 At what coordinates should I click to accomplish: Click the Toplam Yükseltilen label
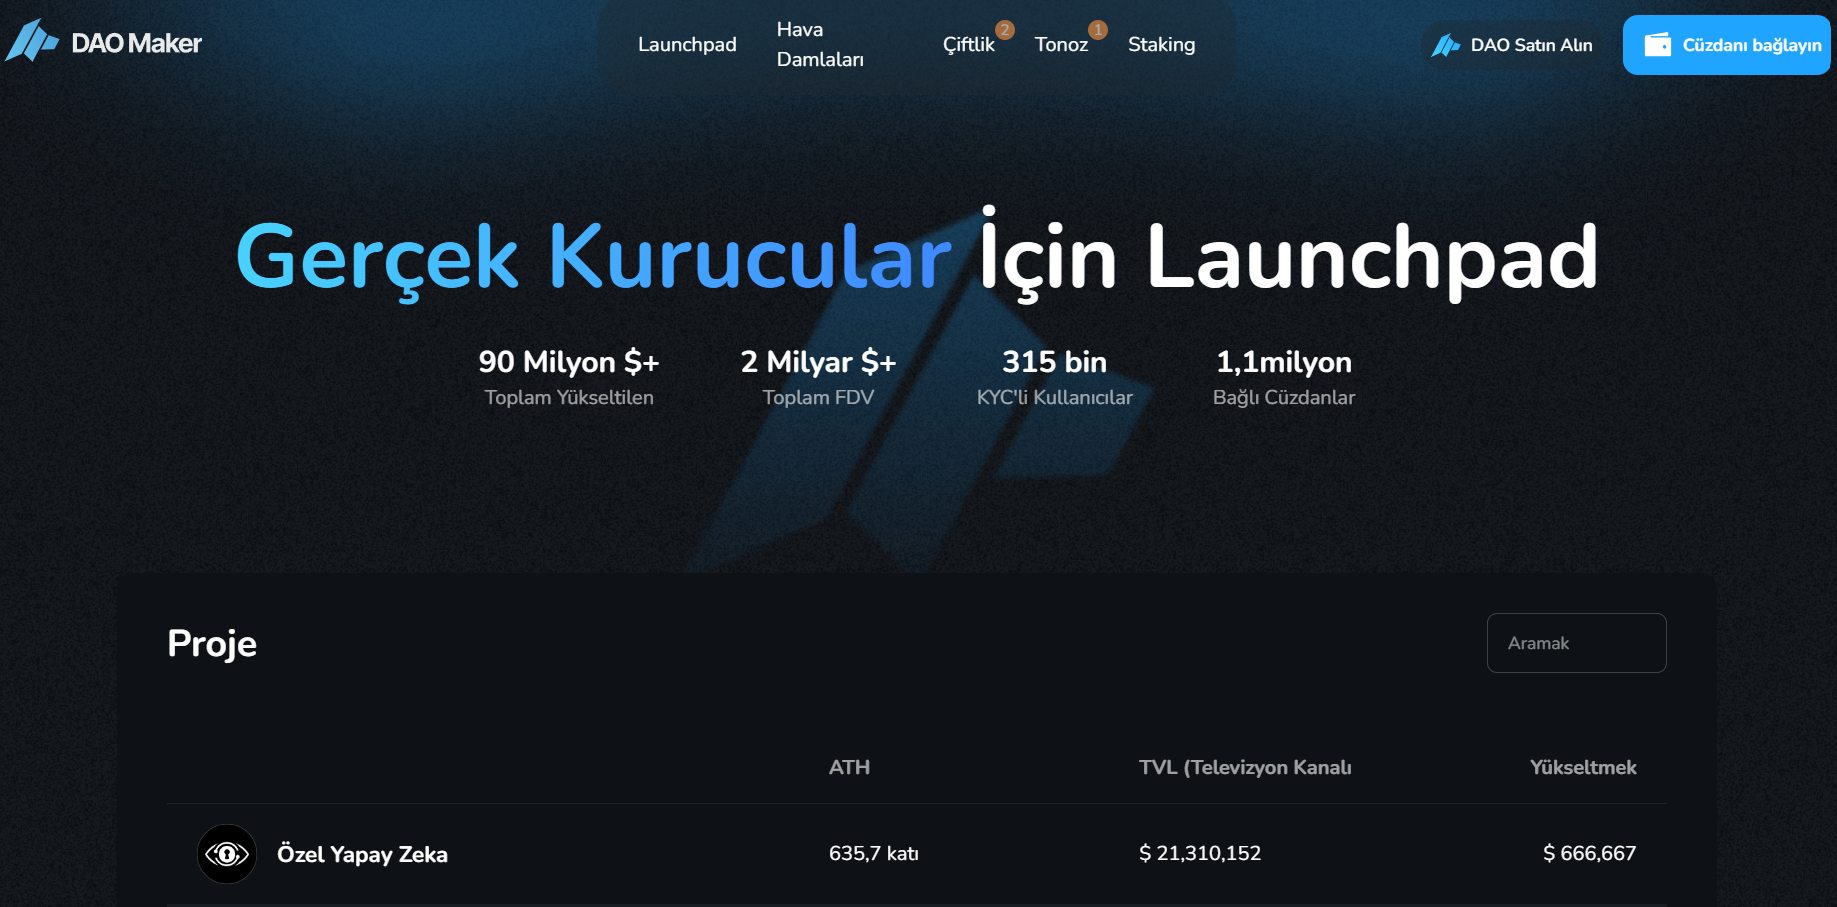569,397
